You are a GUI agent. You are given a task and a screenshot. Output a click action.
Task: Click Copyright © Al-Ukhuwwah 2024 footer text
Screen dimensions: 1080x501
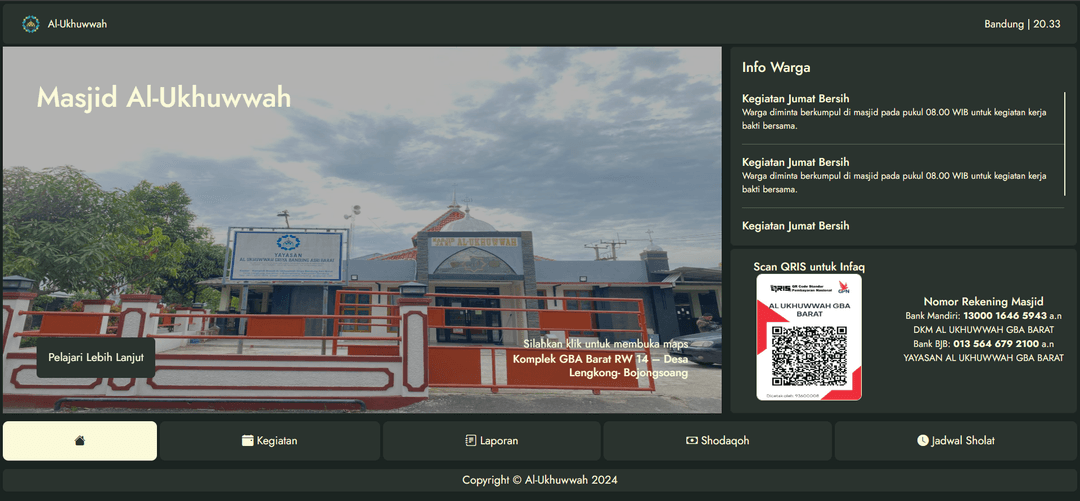[539, 480]
